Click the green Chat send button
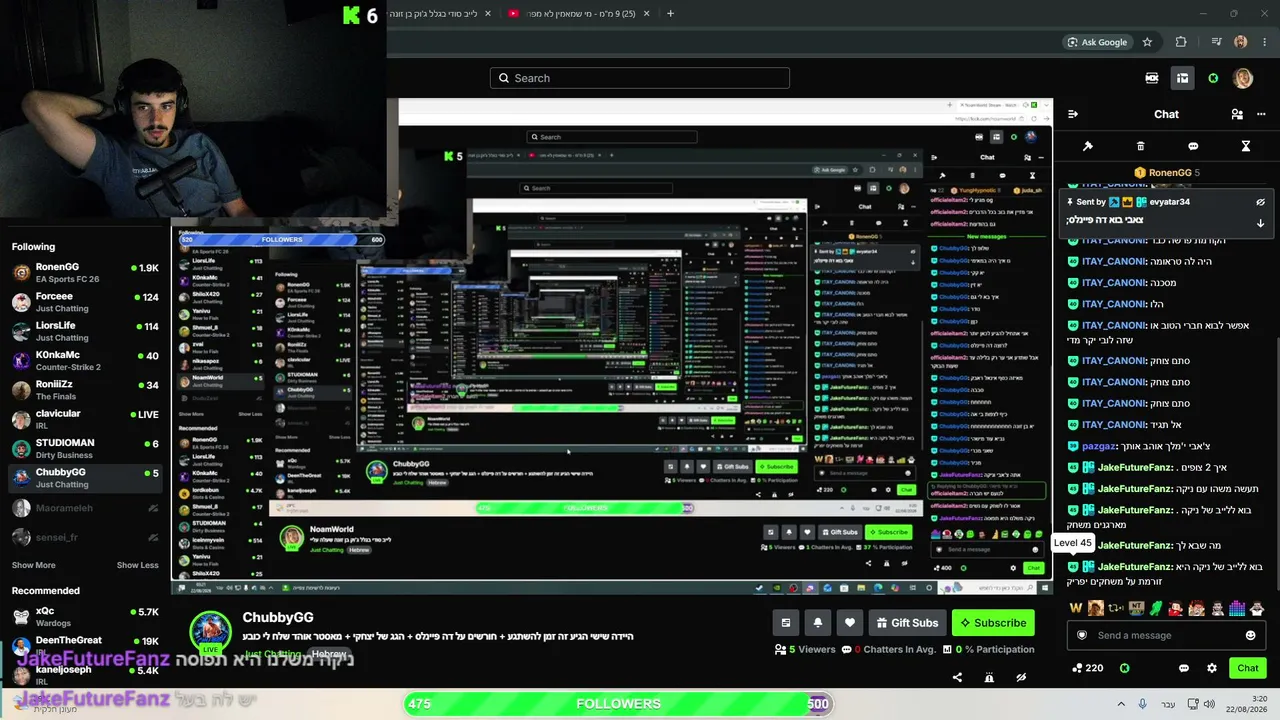The image size is (1280, 720). pos(1248,668)
